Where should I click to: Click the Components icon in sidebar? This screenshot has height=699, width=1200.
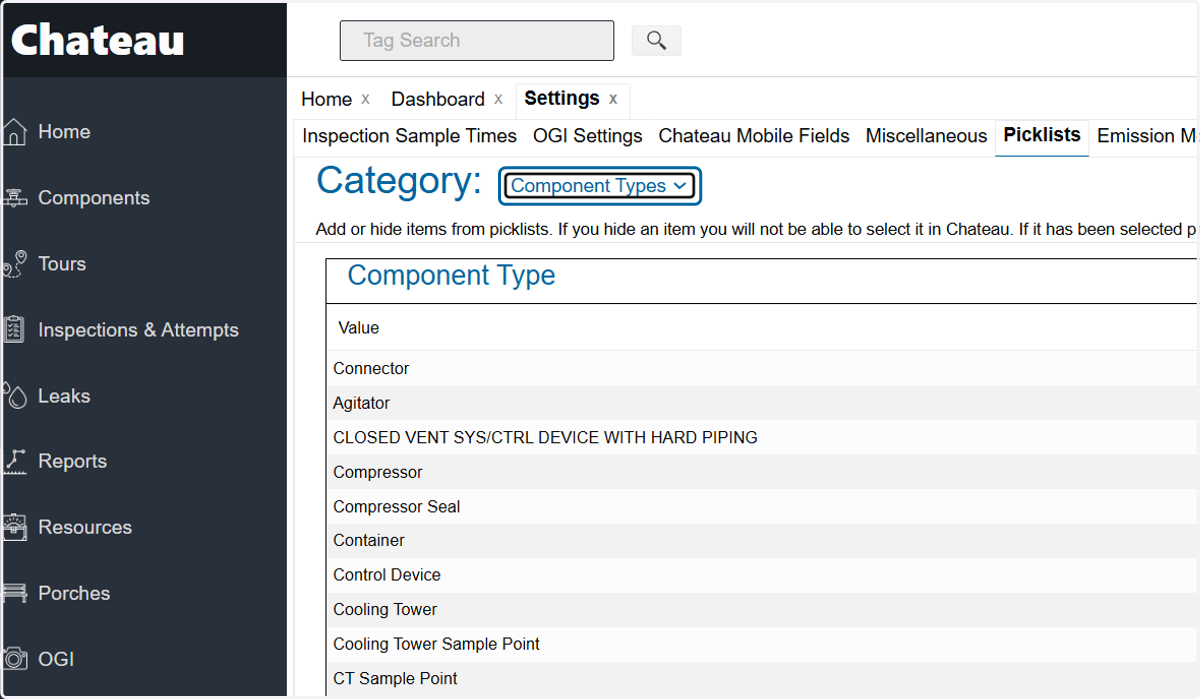(13, 198)
